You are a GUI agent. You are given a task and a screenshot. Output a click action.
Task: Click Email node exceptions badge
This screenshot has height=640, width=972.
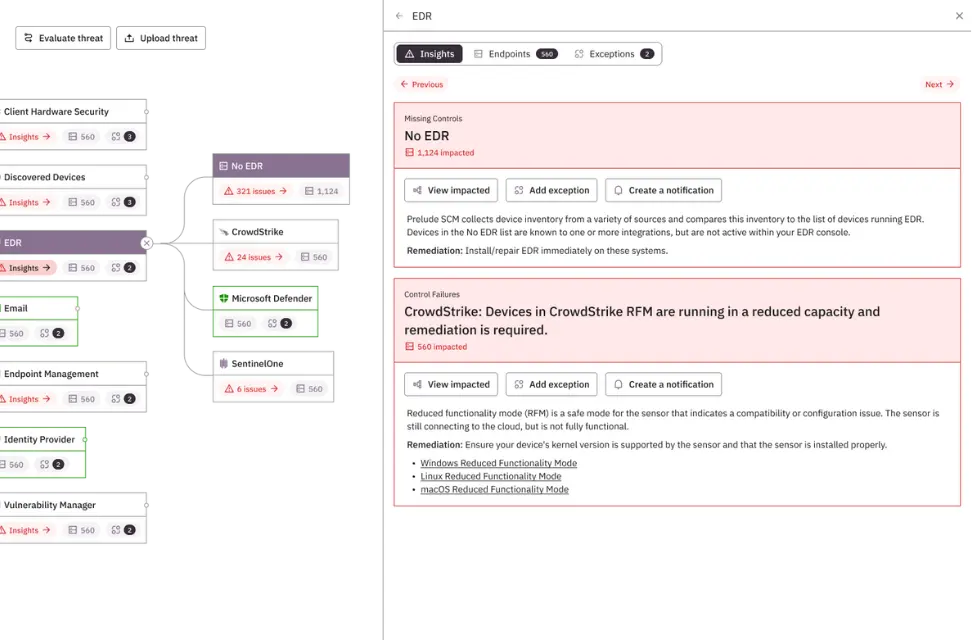[52, 333]
